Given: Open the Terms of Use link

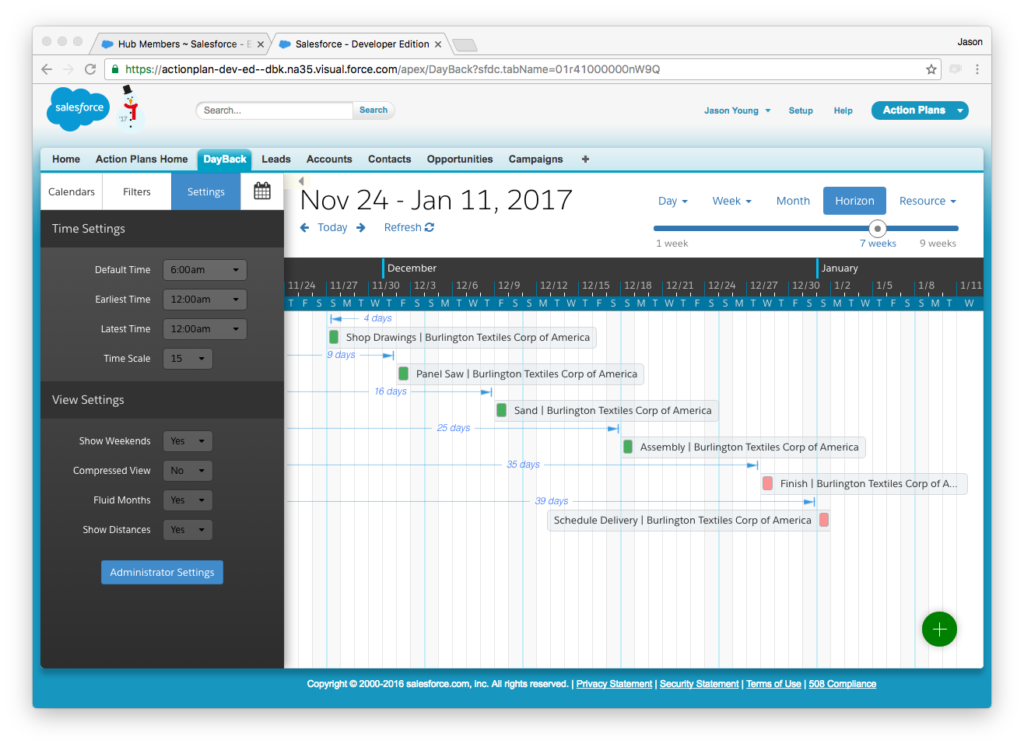Looking at the screenshot, I should point(773,684).
